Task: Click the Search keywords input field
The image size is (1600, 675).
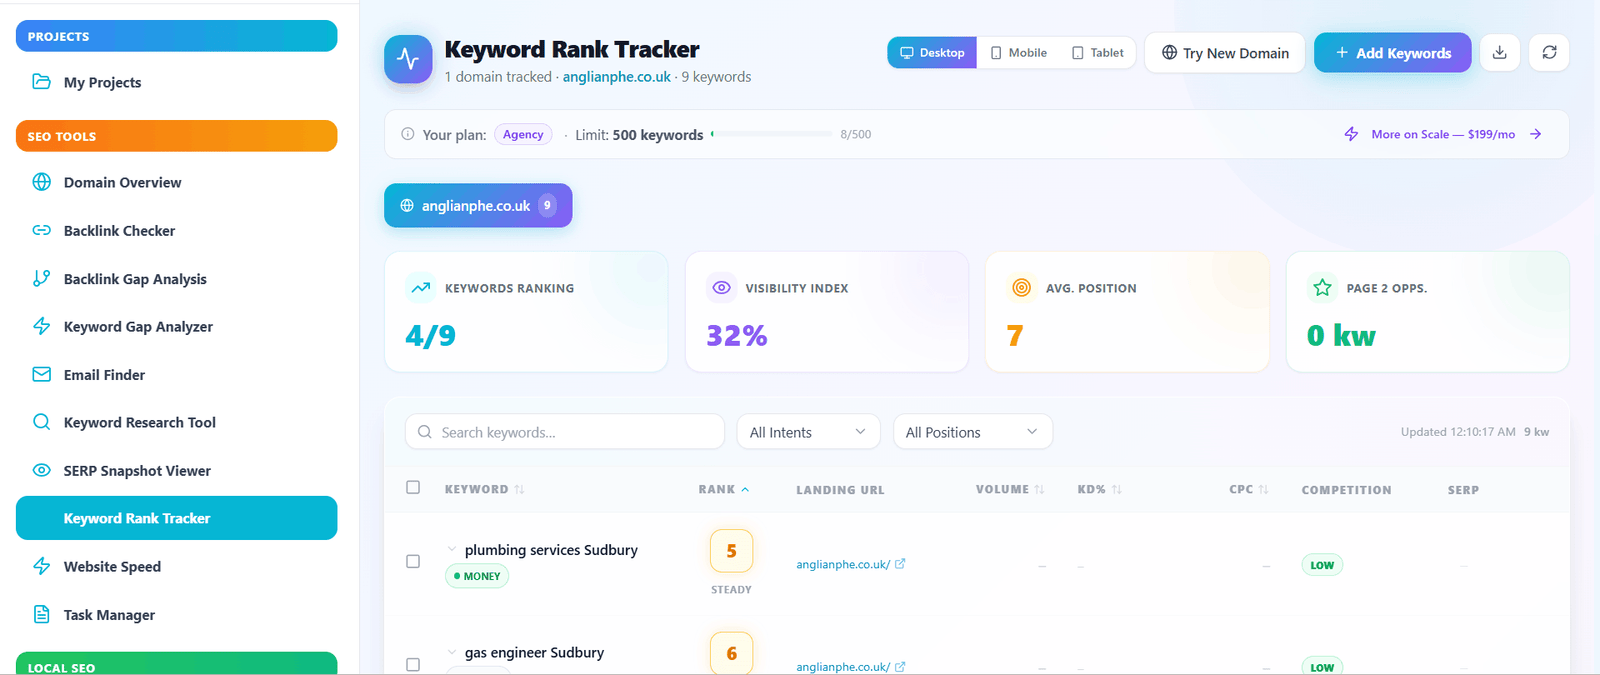Action: tap(565, 432)
